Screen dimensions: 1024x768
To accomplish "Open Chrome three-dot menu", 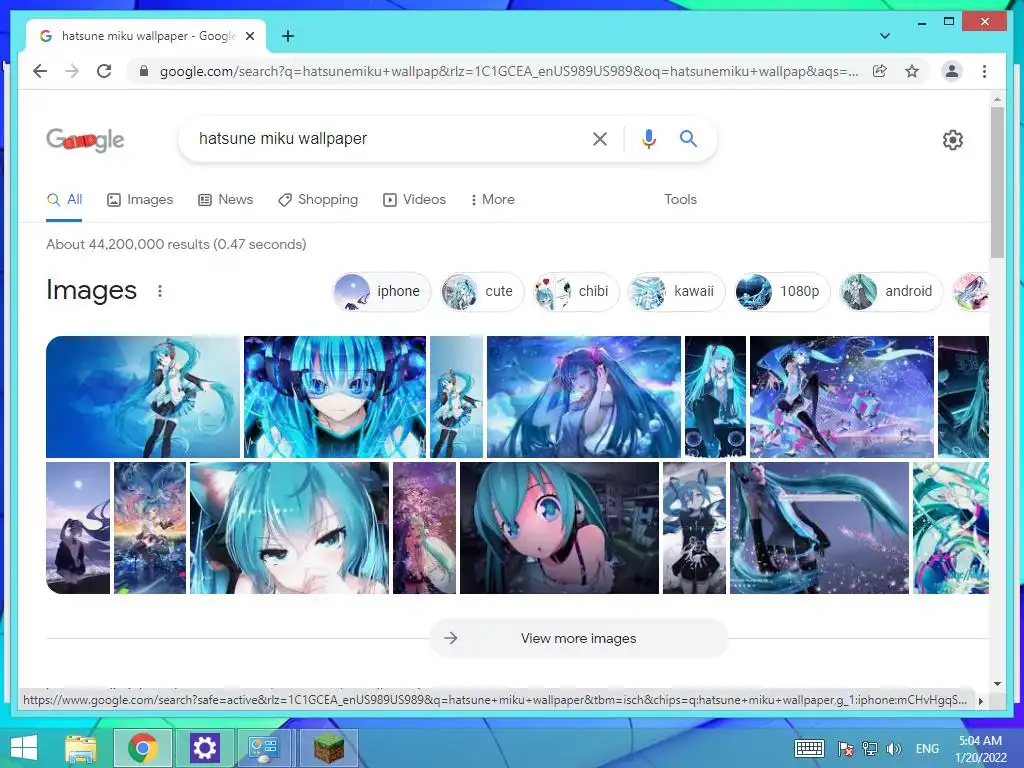I will pyautogui.click(x=984, y=71).
